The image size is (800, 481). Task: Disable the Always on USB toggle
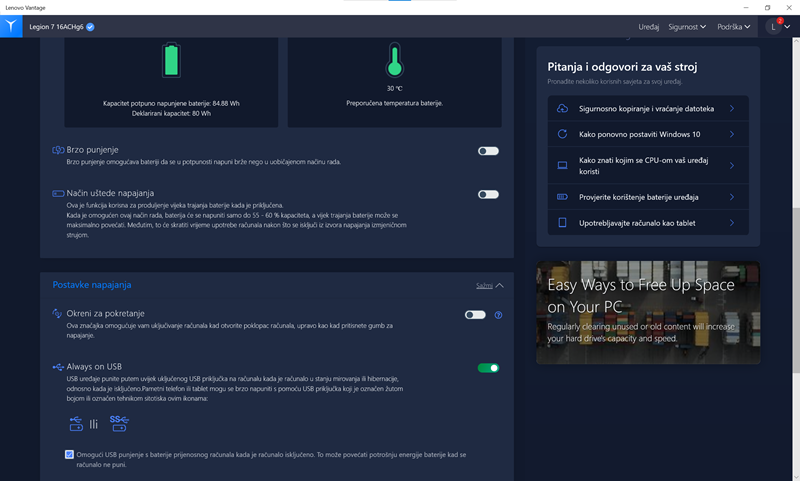[x=488, y=368]
